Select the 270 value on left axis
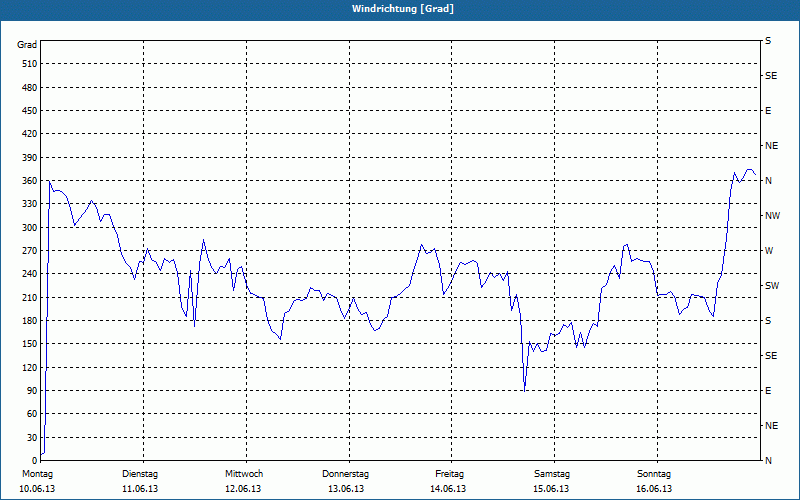 click(29, 251)
